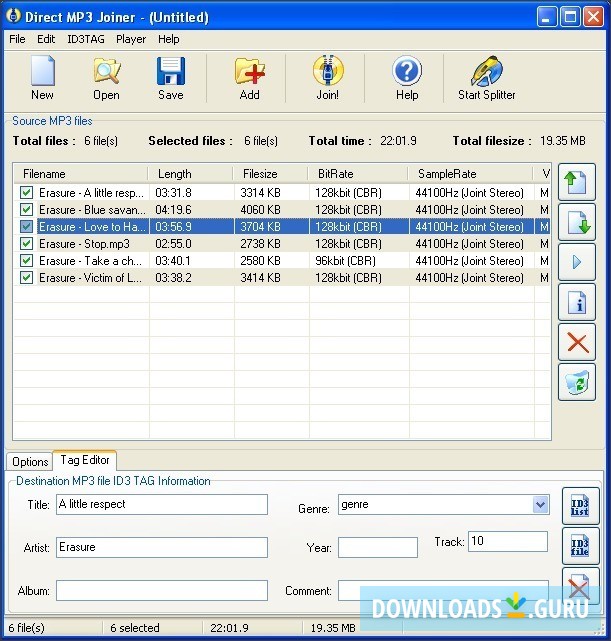
Task: Click the ID3 file button
Action: coord(580,546)
